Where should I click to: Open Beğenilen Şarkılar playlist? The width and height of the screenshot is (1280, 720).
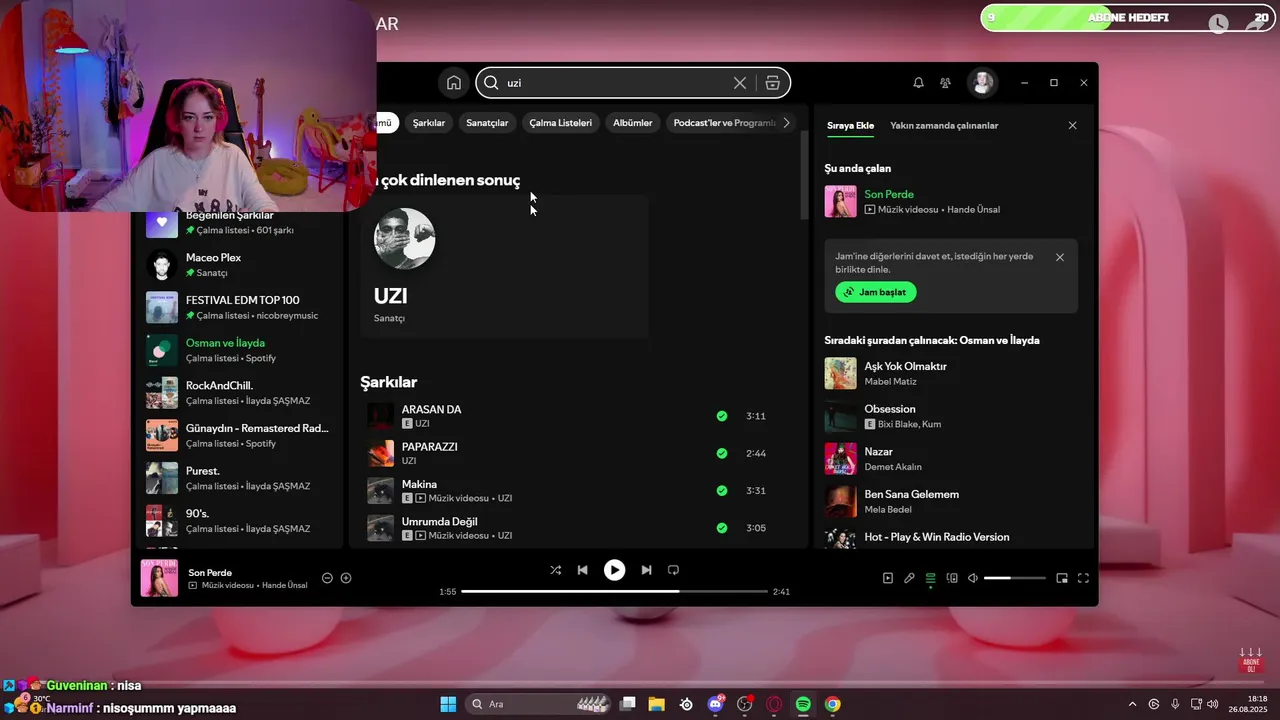240,222
